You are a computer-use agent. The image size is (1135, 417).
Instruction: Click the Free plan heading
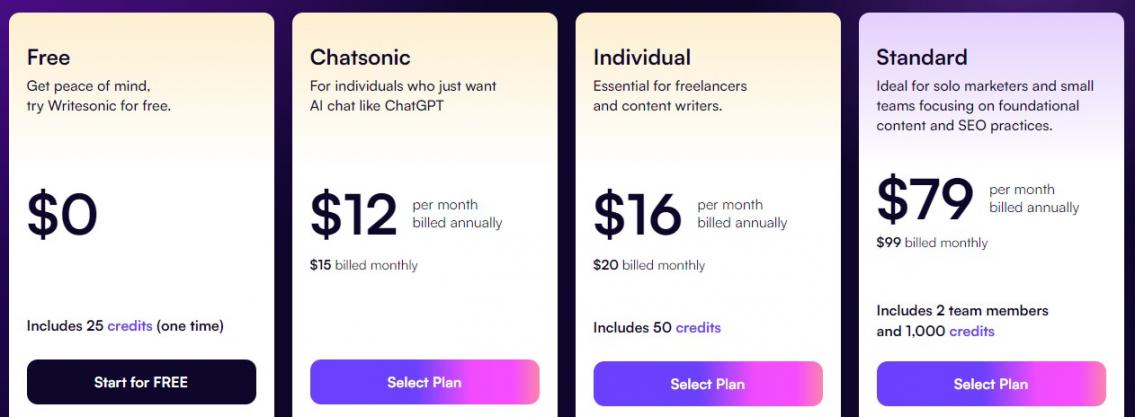click(48, 57)
